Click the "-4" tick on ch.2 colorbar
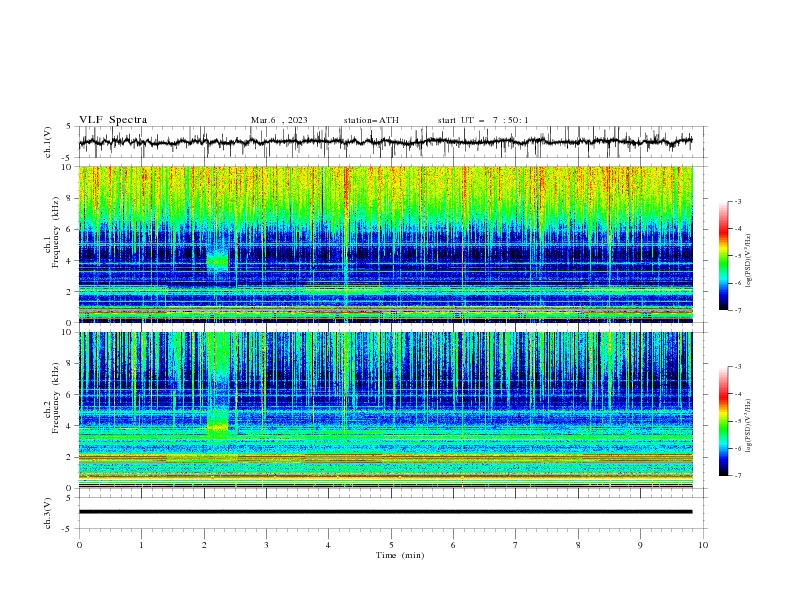 738,394
